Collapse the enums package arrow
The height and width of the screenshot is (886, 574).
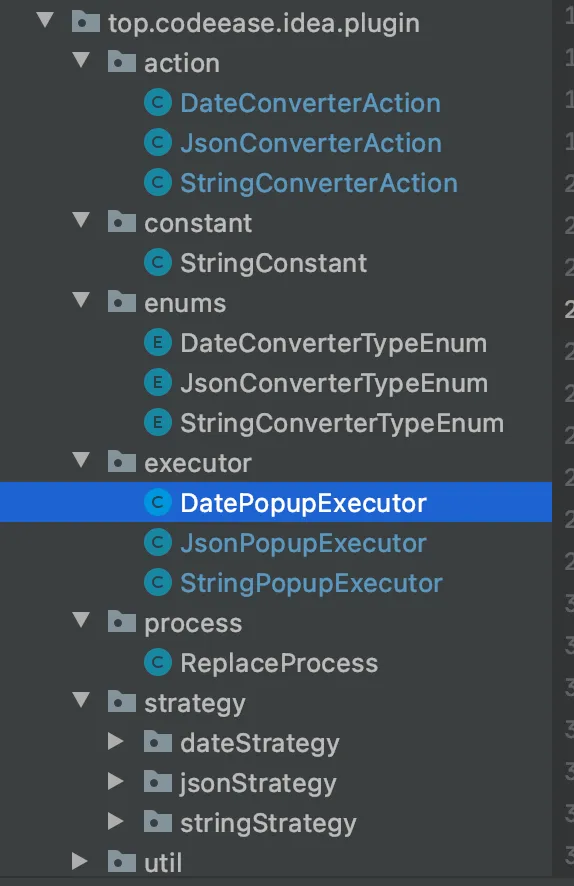(81, 300)
